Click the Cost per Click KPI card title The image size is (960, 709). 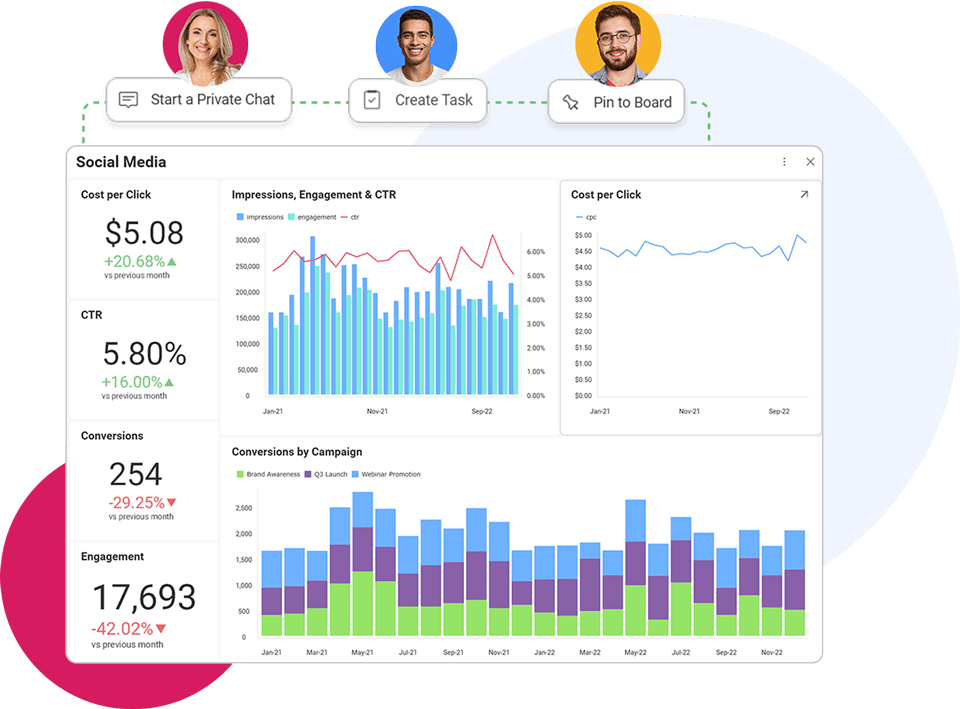click(116, 195)
